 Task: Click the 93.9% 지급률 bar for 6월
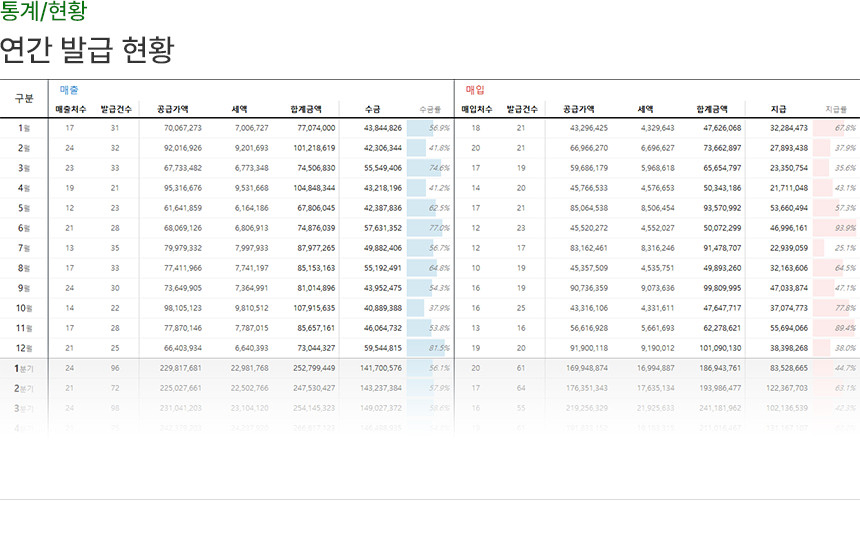pyautogui.click(x=835, y=228)
